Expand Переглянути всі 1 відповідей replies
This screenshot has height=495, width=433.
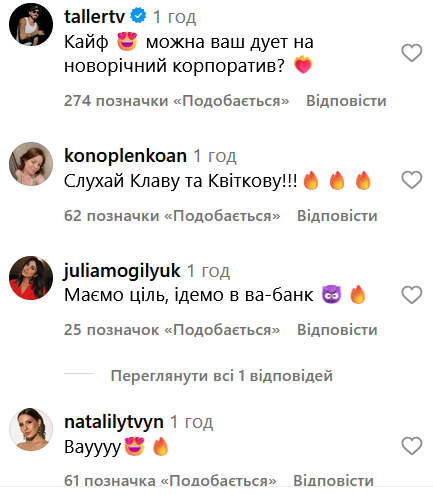point(222,376)
